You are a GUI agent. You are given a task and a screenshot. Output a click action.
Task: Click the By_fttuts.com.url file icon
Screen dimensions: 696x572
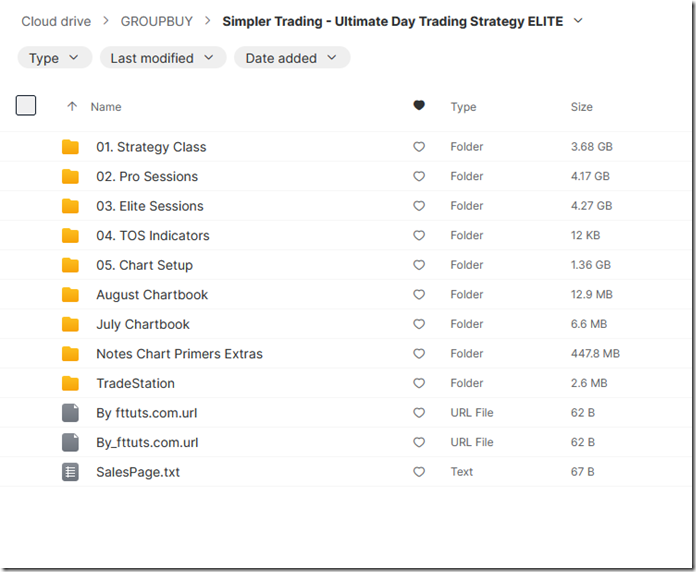[x=70, y=442]
